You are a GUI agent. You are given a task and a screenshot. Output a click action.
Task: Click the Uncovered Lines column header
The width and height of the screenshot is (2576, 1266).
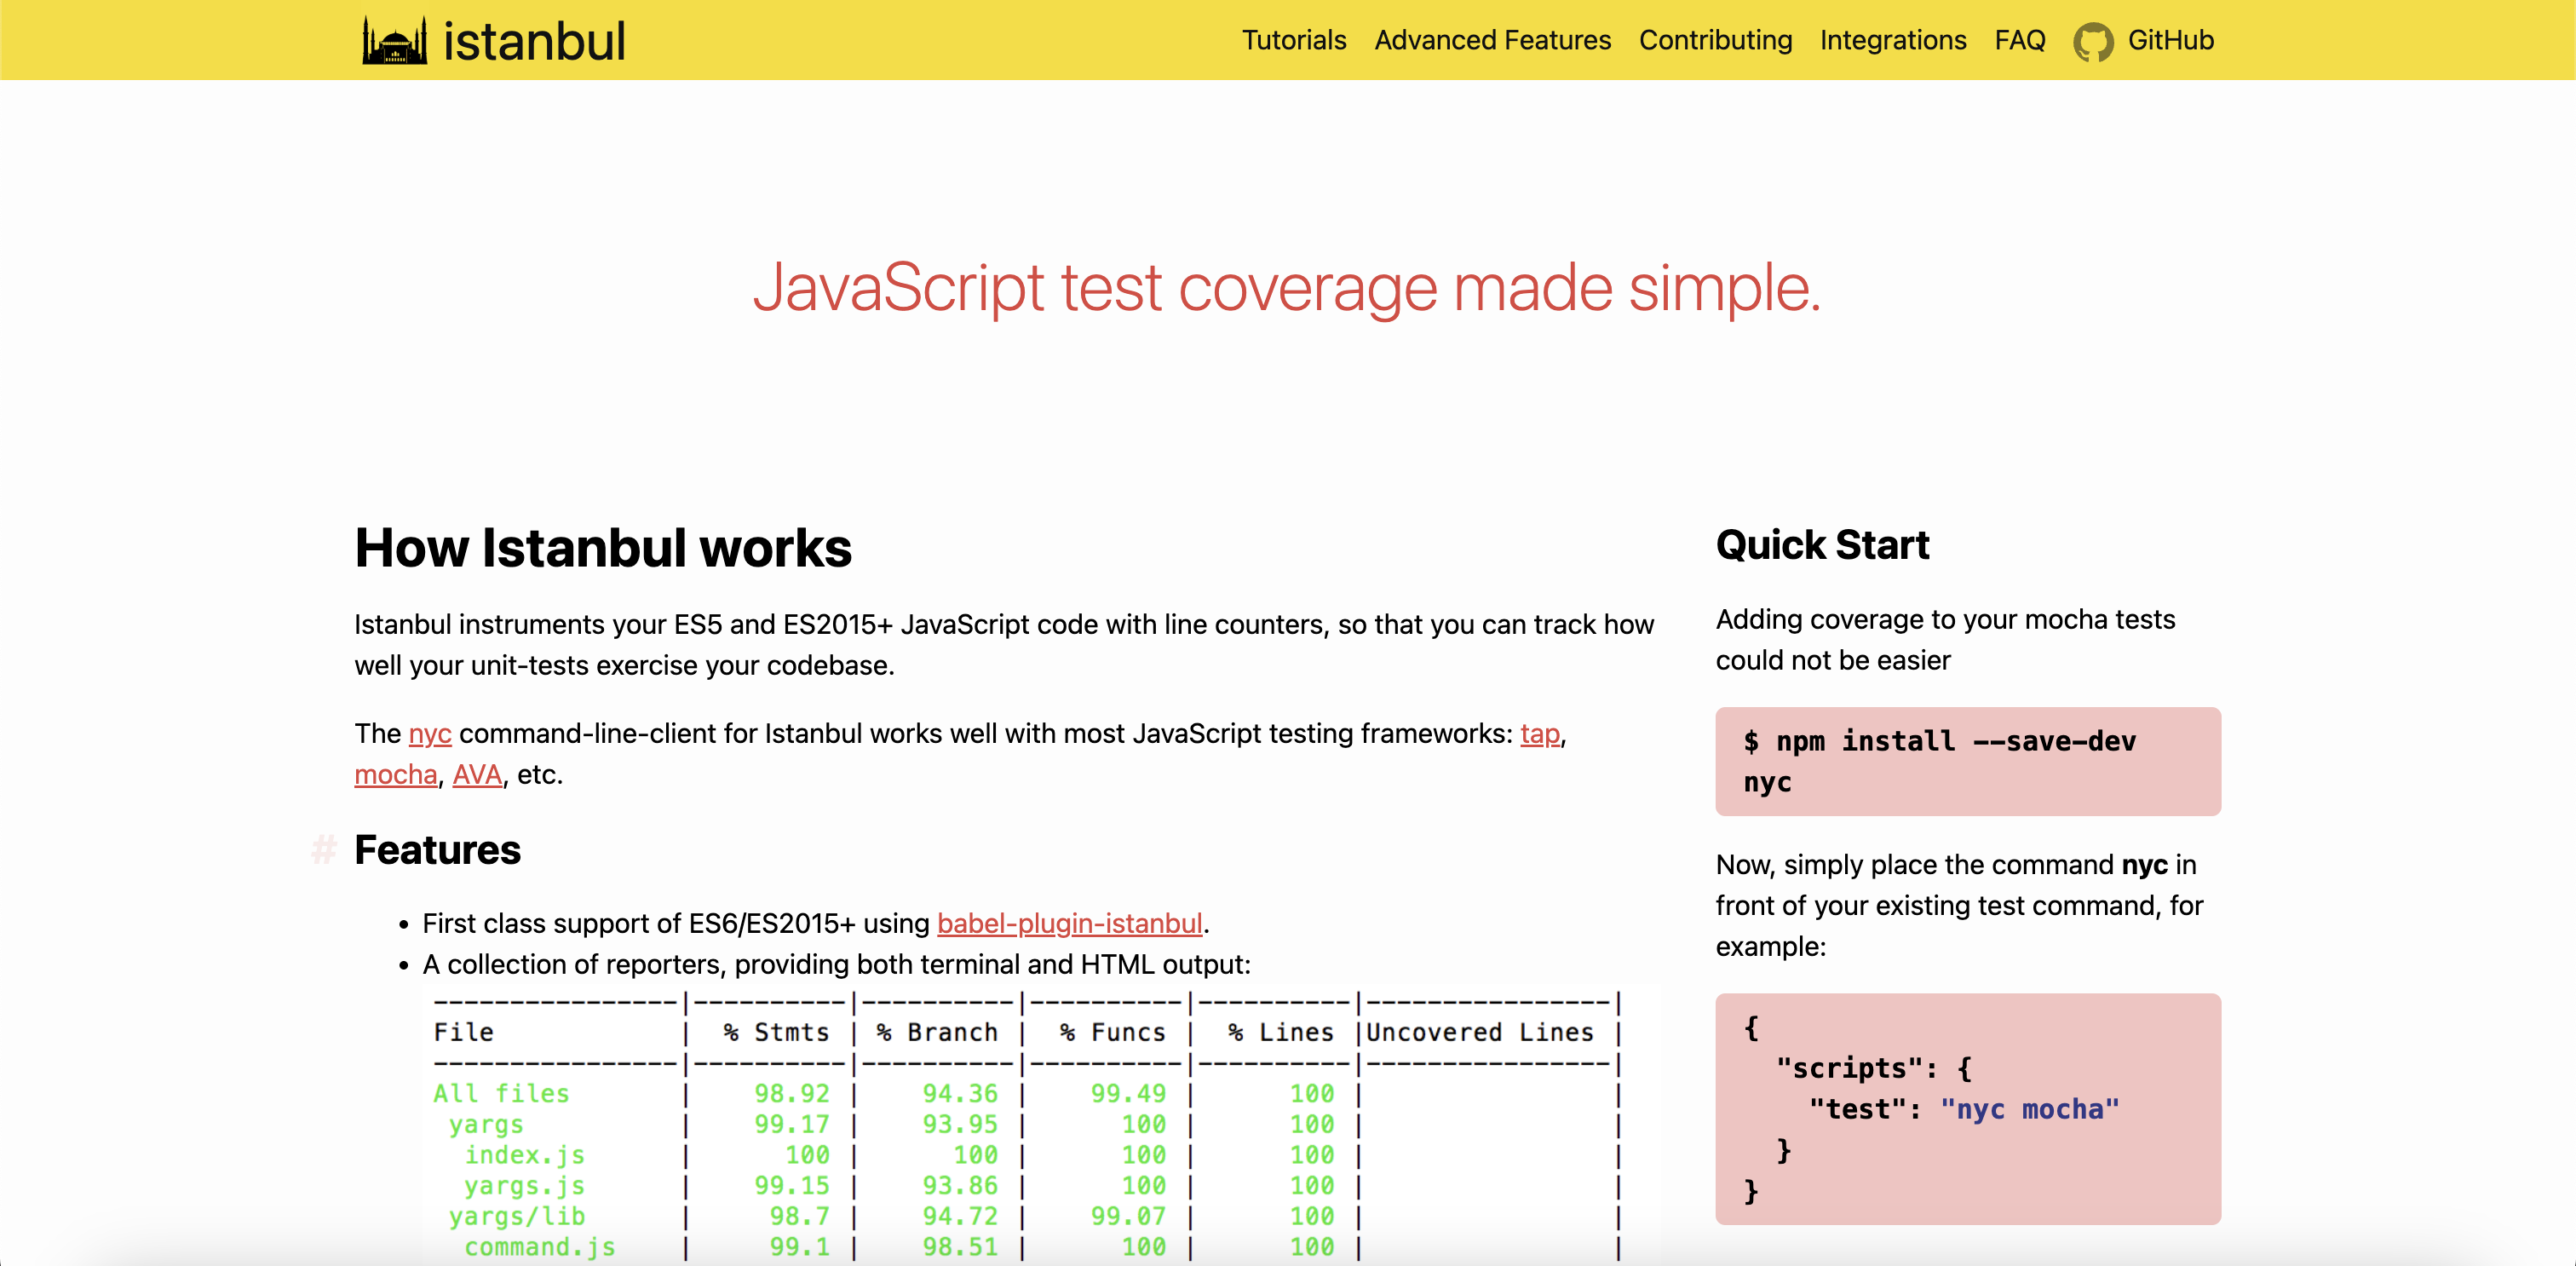point(1480,1033)
